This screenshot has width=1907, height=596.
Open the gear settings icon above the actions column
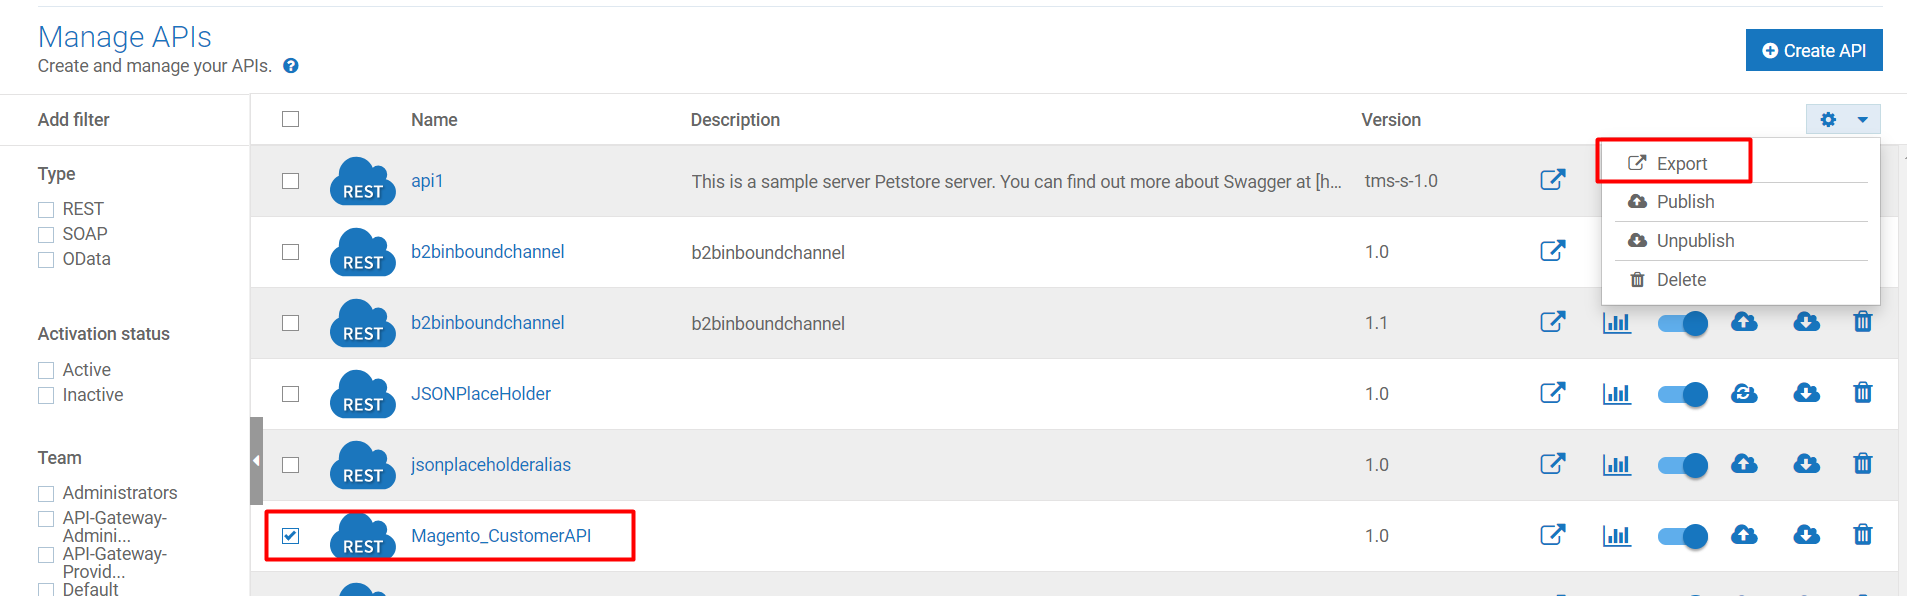click(x=1828, y=119)
